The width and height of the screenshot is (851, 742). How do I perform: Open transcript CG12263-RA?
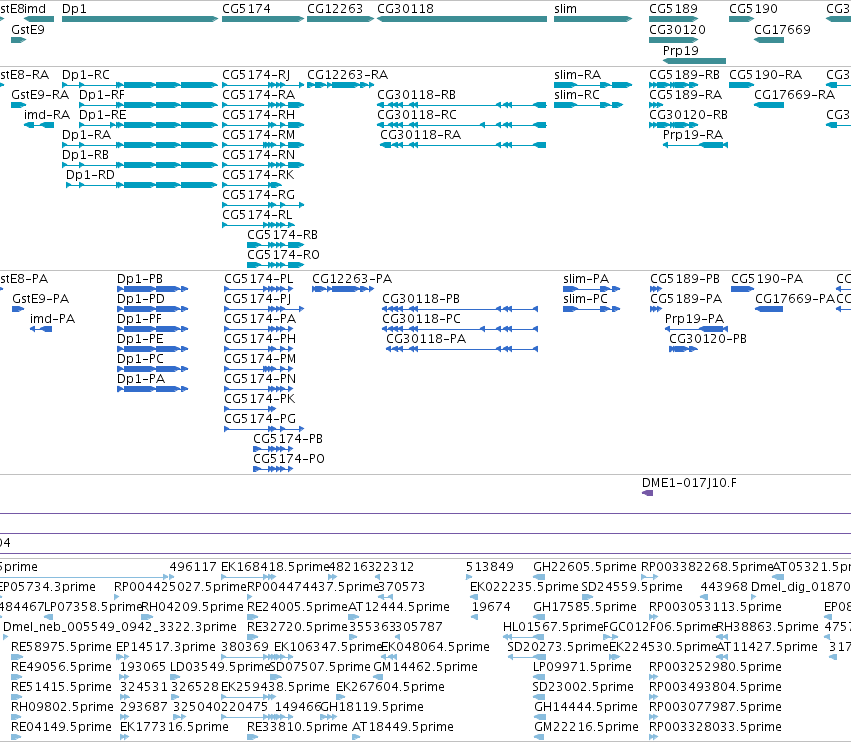pyautogui.click(x=340, y=85)
